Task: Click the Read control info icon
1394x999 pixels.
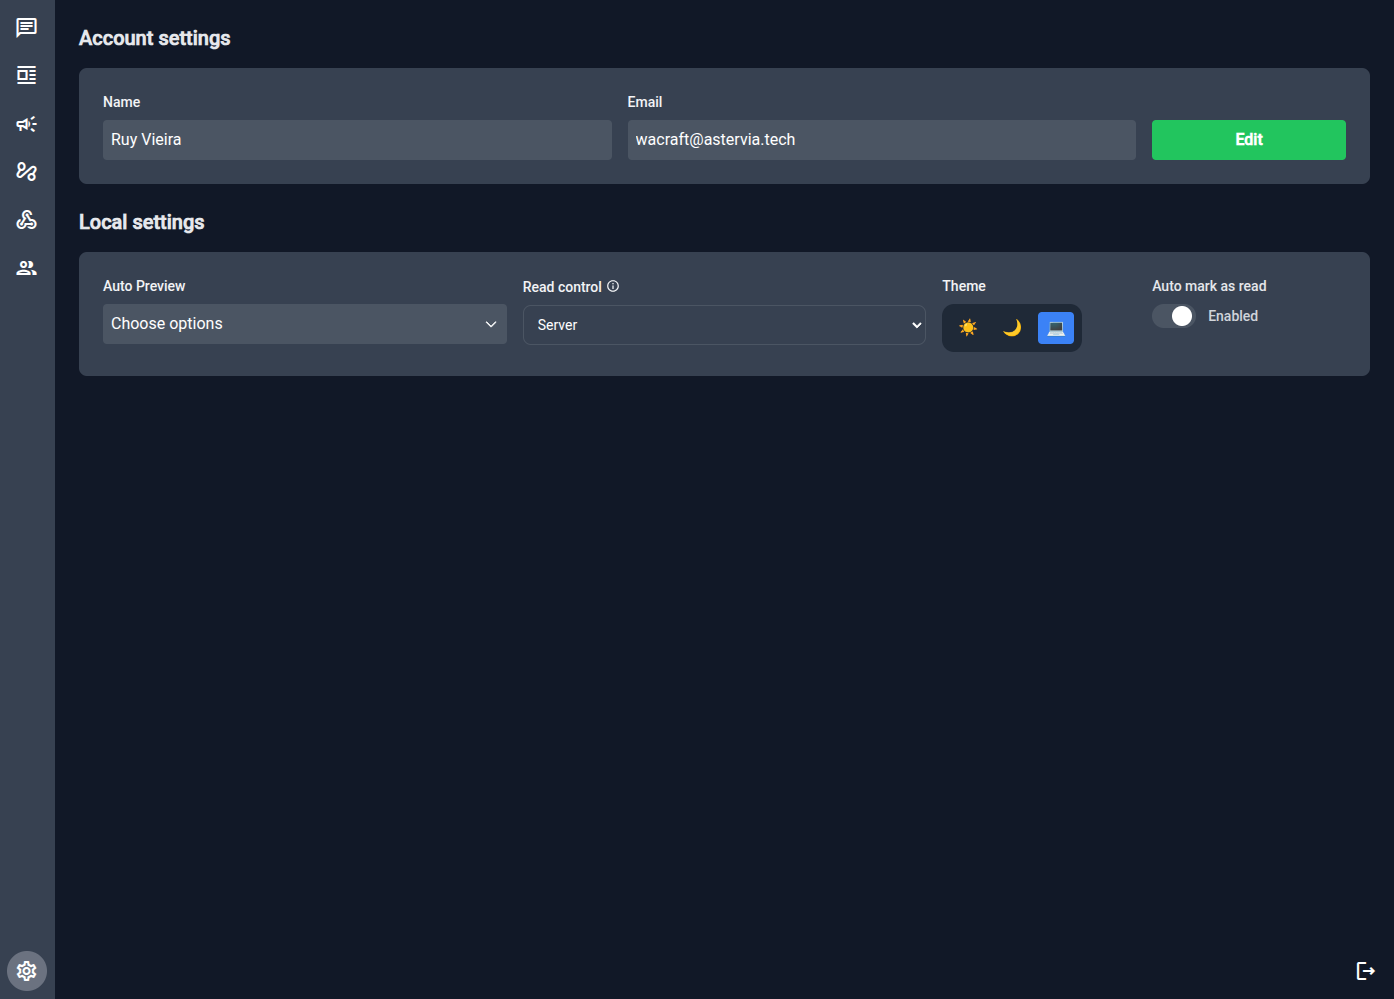Action: 613,286
